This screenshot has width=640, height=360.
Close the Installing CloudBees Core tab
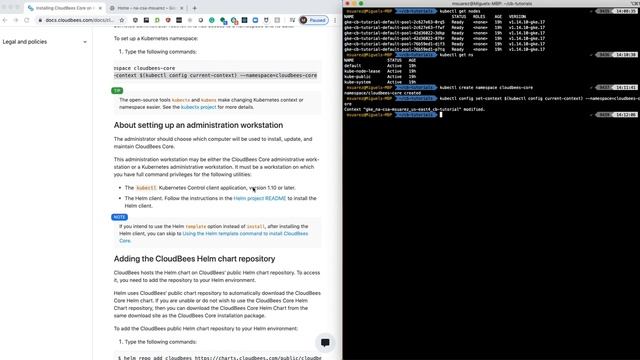tap(100, 8)
